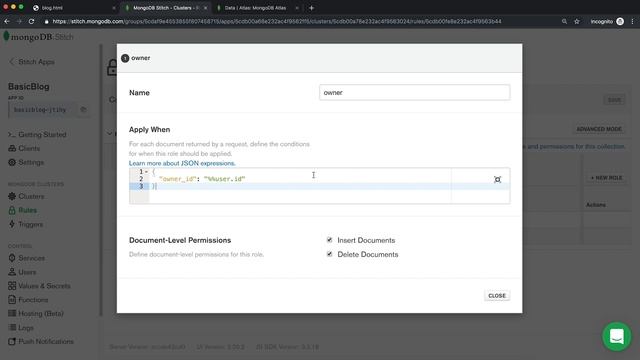Open the Incognito profile icon
This screenshot has width=640, height=360.
[x=620, y=21]
